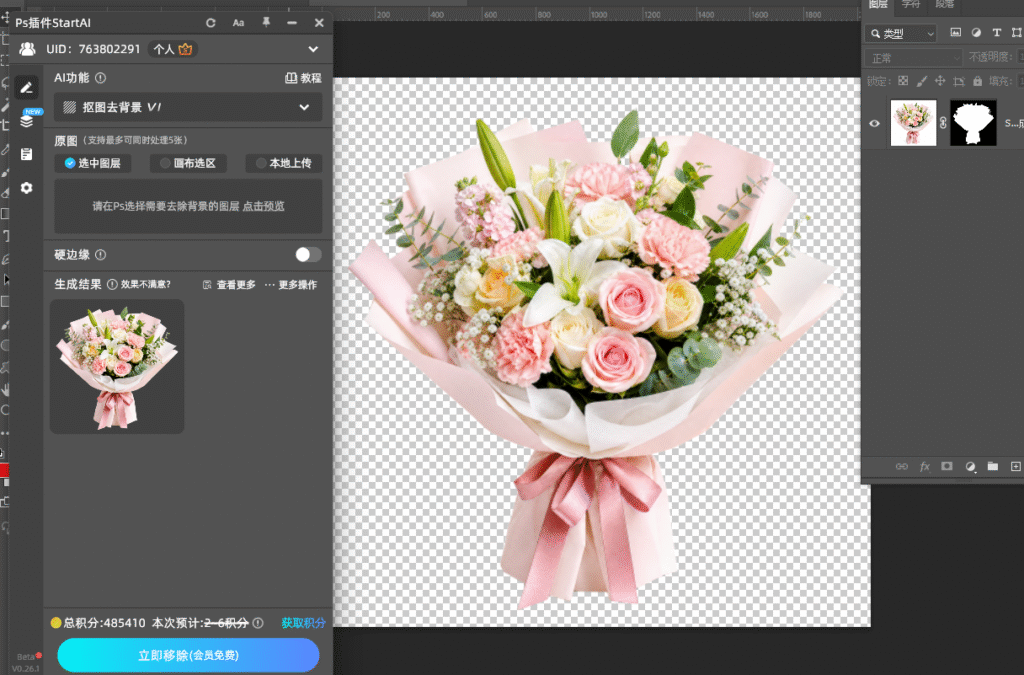
Task: Open the NEW stacked layers sidebar tab
Action: [27, 121]
